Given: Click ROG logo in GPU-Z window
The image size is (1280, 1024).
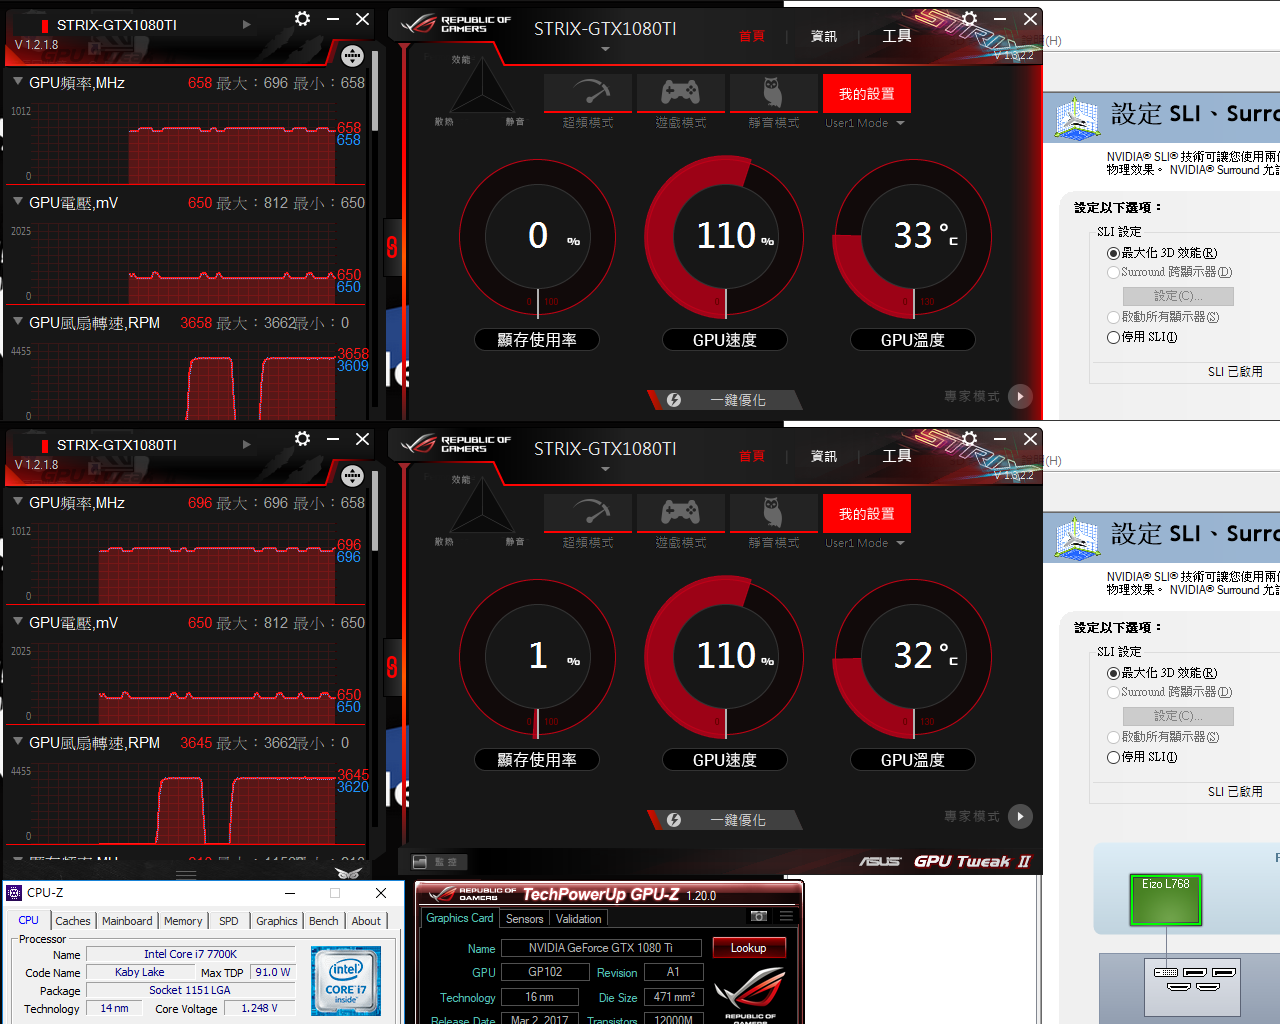Looking at the screenshot, I should point(751,994).
